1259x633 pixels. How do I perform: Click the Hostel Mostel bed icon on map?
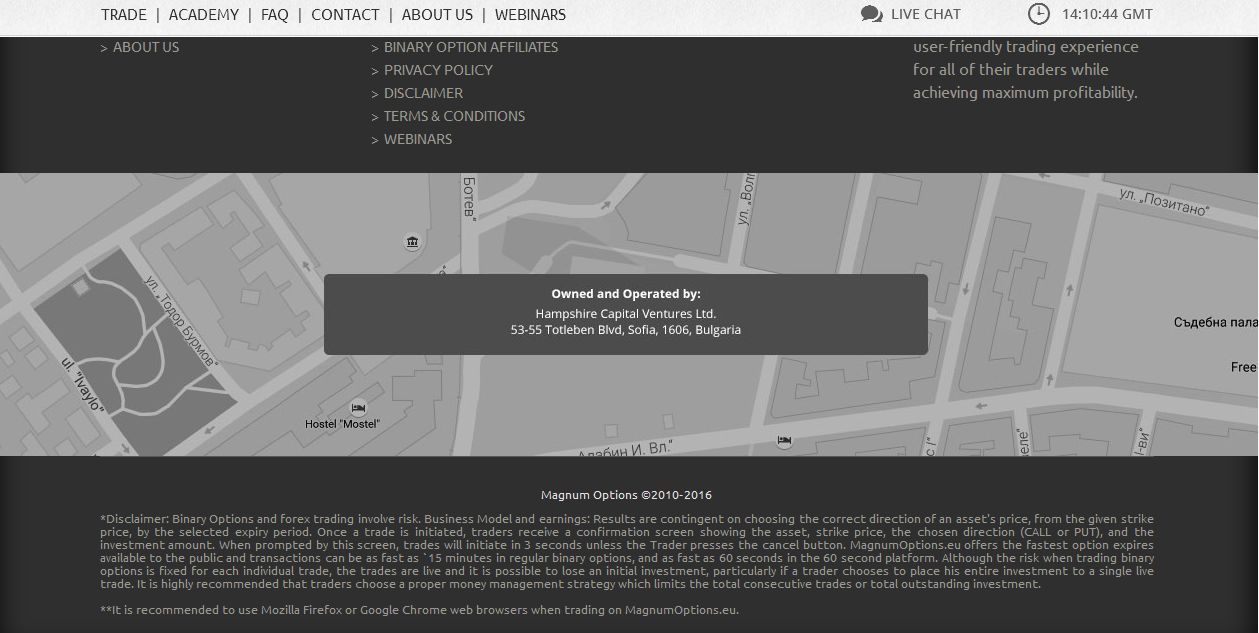[x=358, y=408]
